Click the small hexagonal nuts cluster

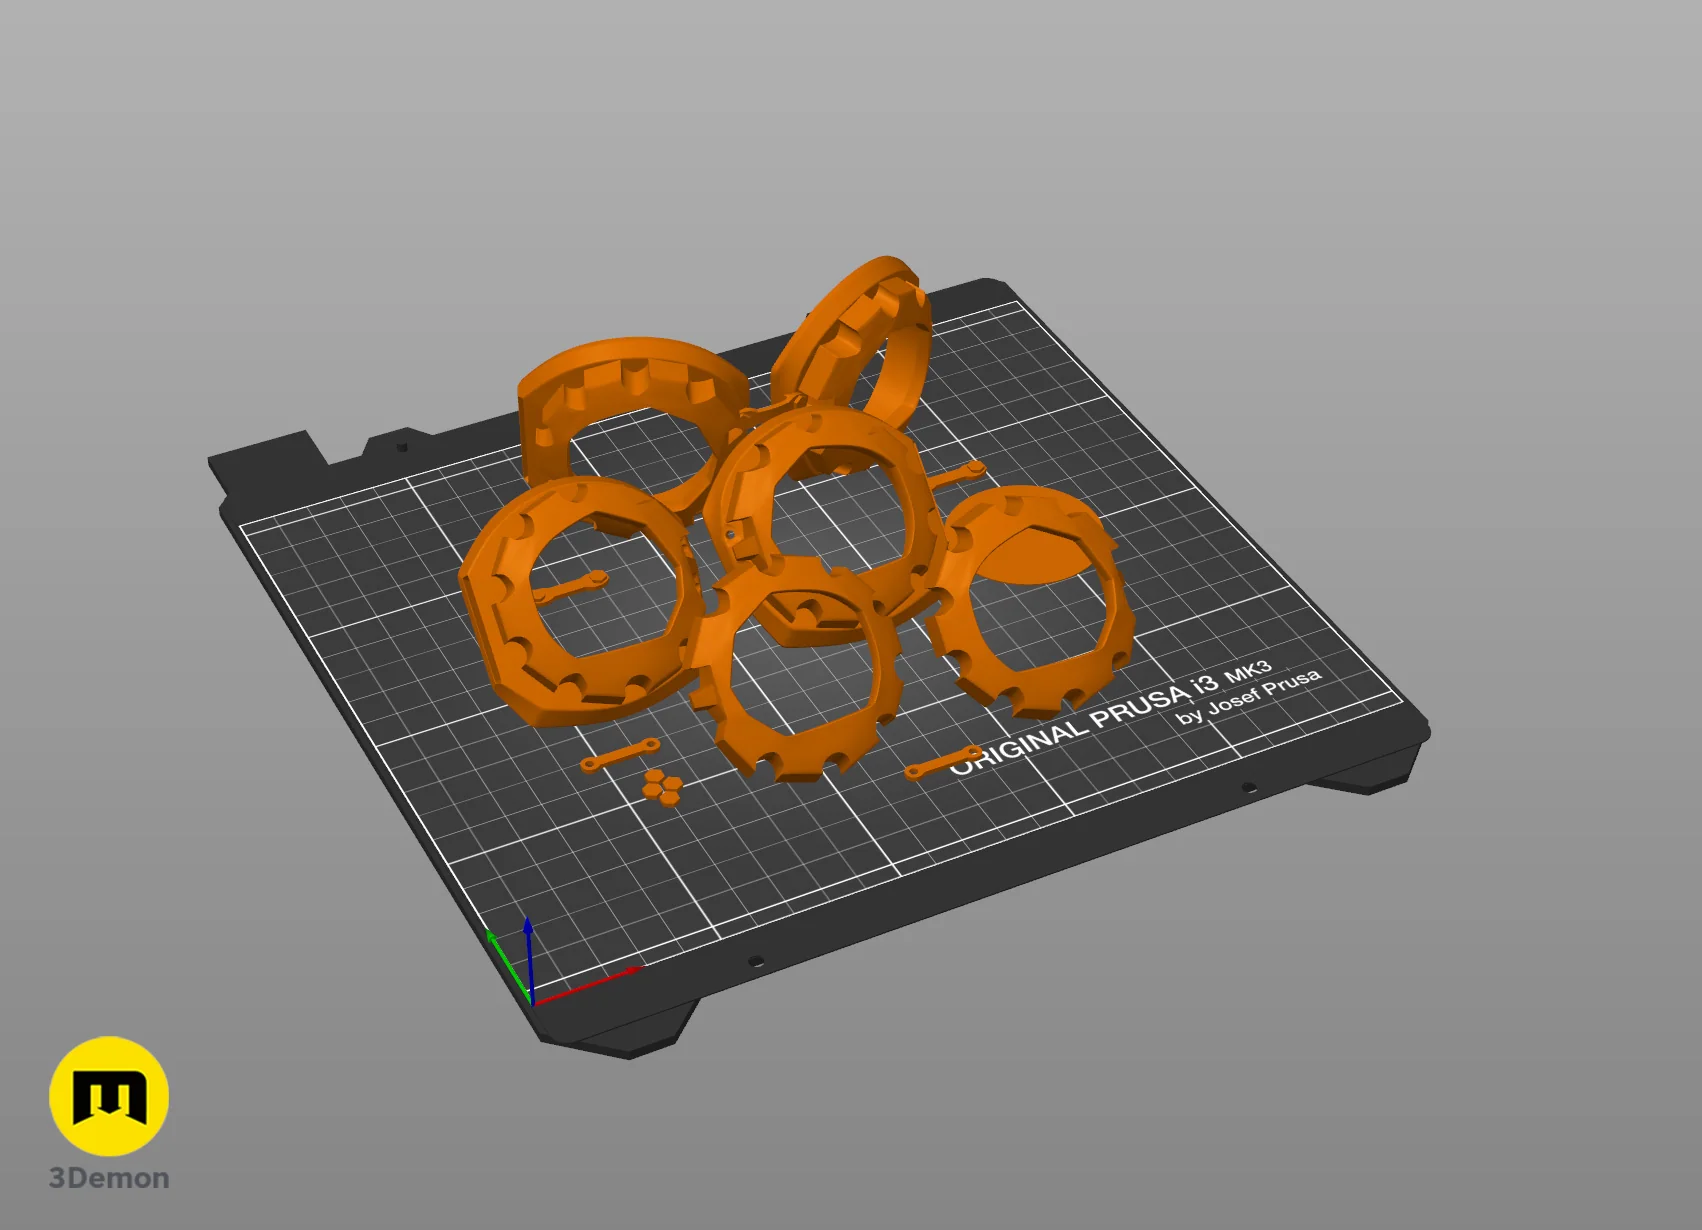662,785
